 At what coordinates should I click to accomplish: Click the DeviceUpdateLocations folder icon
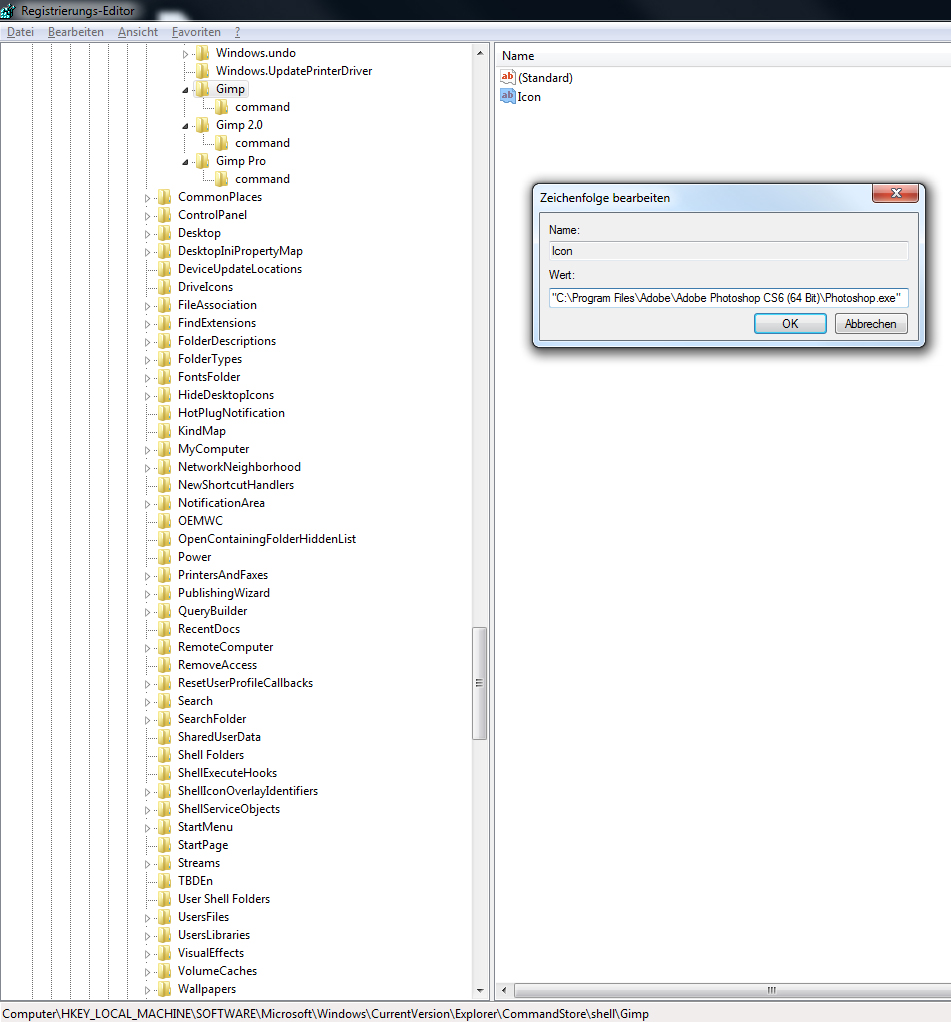coord(165,269)
